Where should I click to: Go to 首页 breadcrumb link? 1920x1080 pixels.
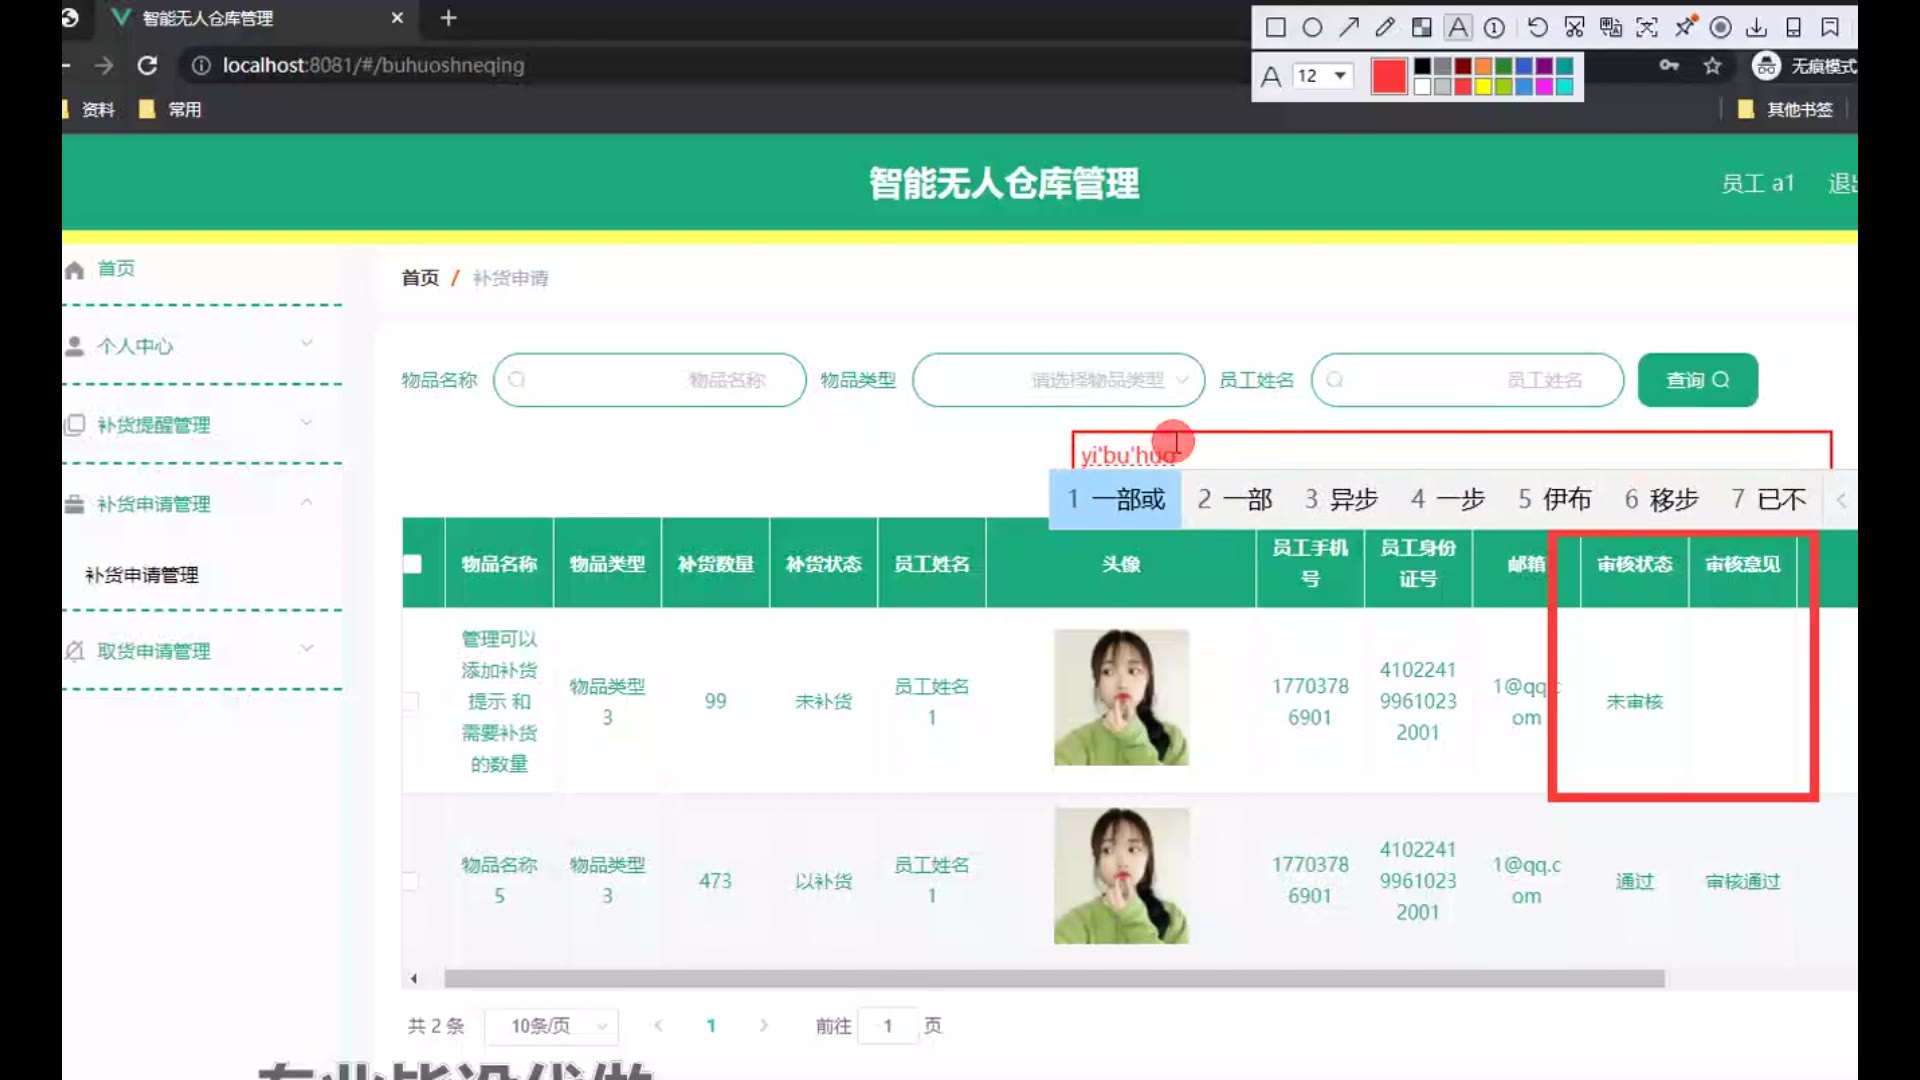click(420, 278)
